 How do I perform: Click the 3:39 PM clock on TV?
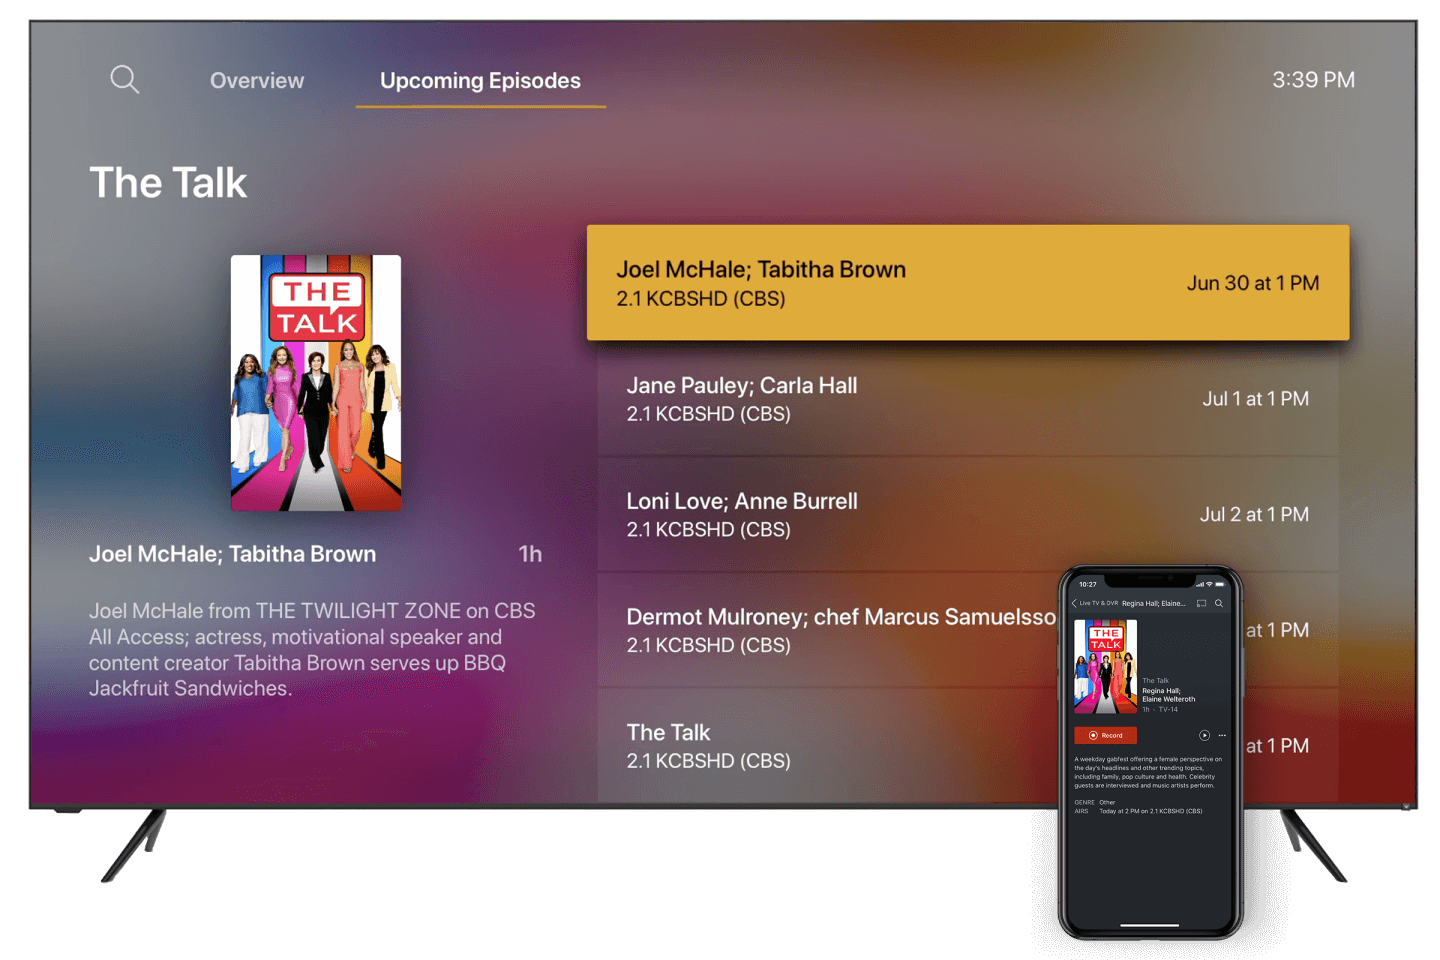coord(1313,80)
